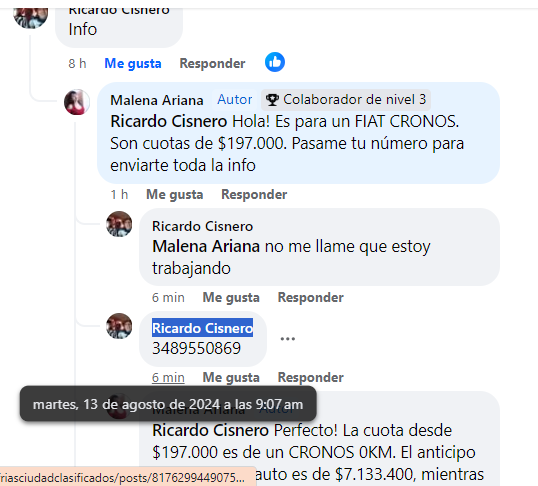Open Ricardo Cisnero avatar beside 'no me llame'
Screen dimensions: 538x486
[x=119, y=224]
